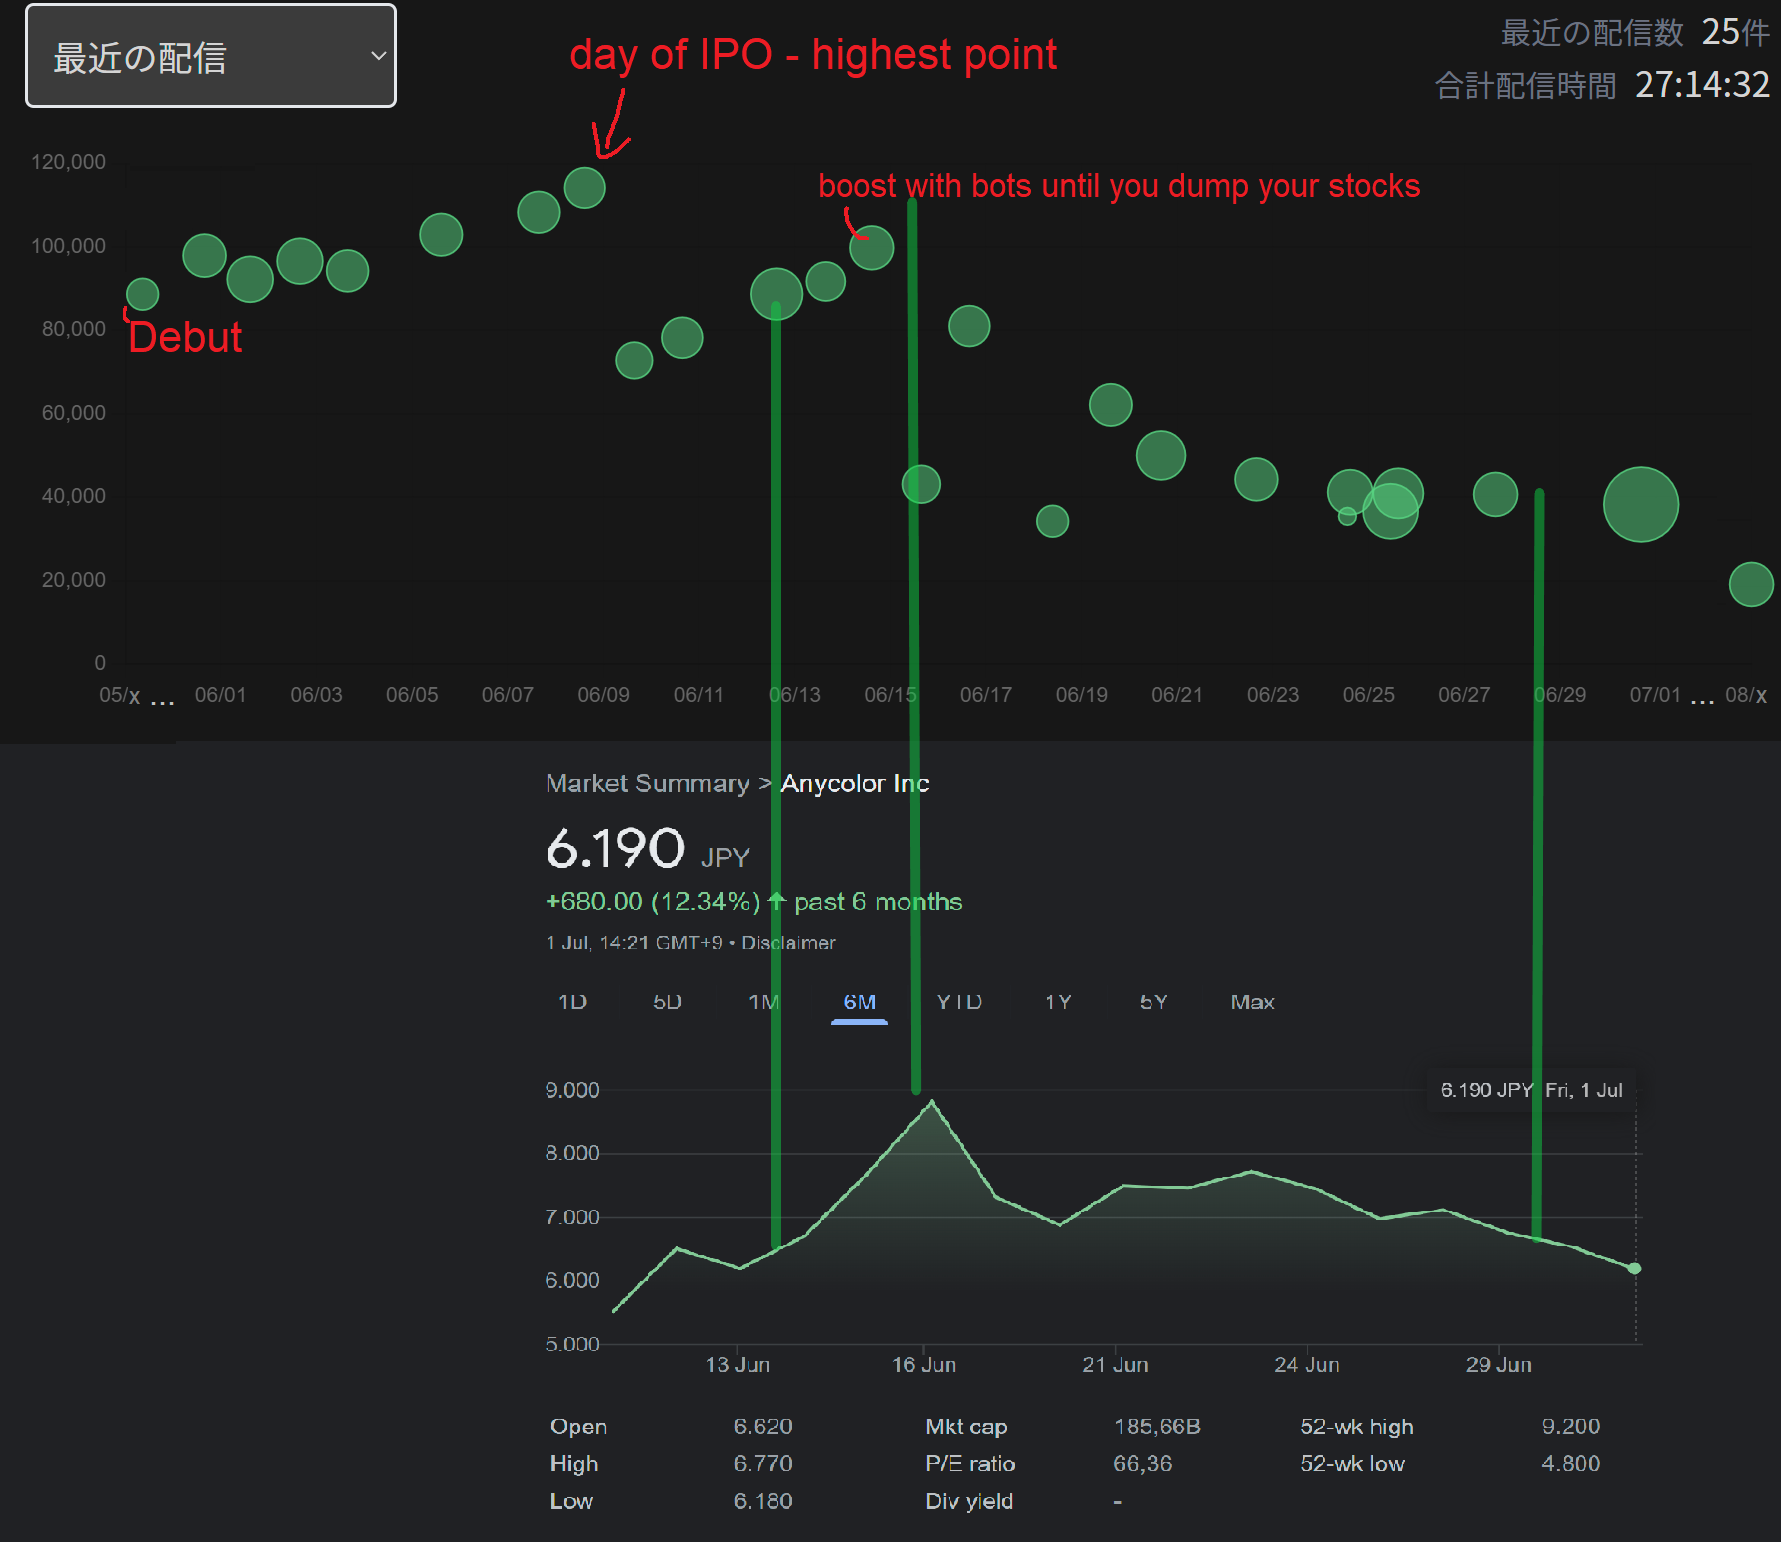Image resolution: width=1781 pixels, height=1542 pixels.
Task: Click the '06/01' date axis label
Action: click(x=220, y=695)
